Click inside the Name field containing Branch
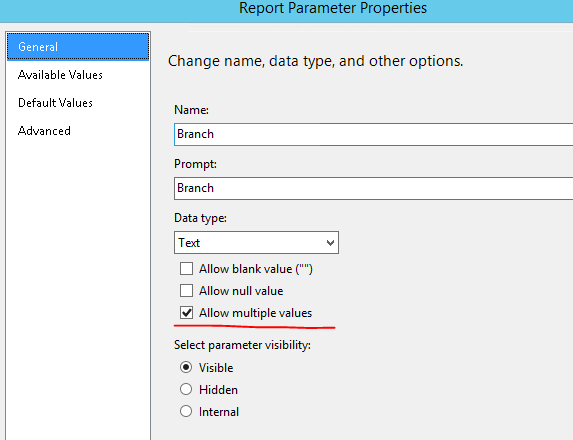 pyautogui.click(x=373, y=134)
